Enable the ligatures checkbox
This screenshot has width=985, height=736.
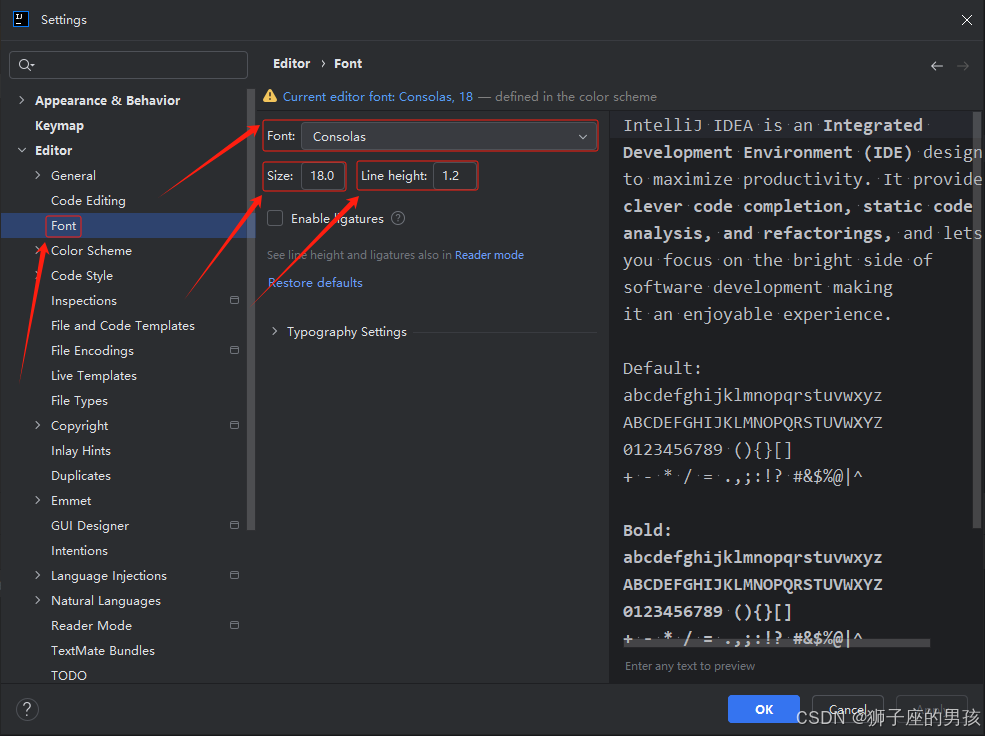(x=275, y=218)
